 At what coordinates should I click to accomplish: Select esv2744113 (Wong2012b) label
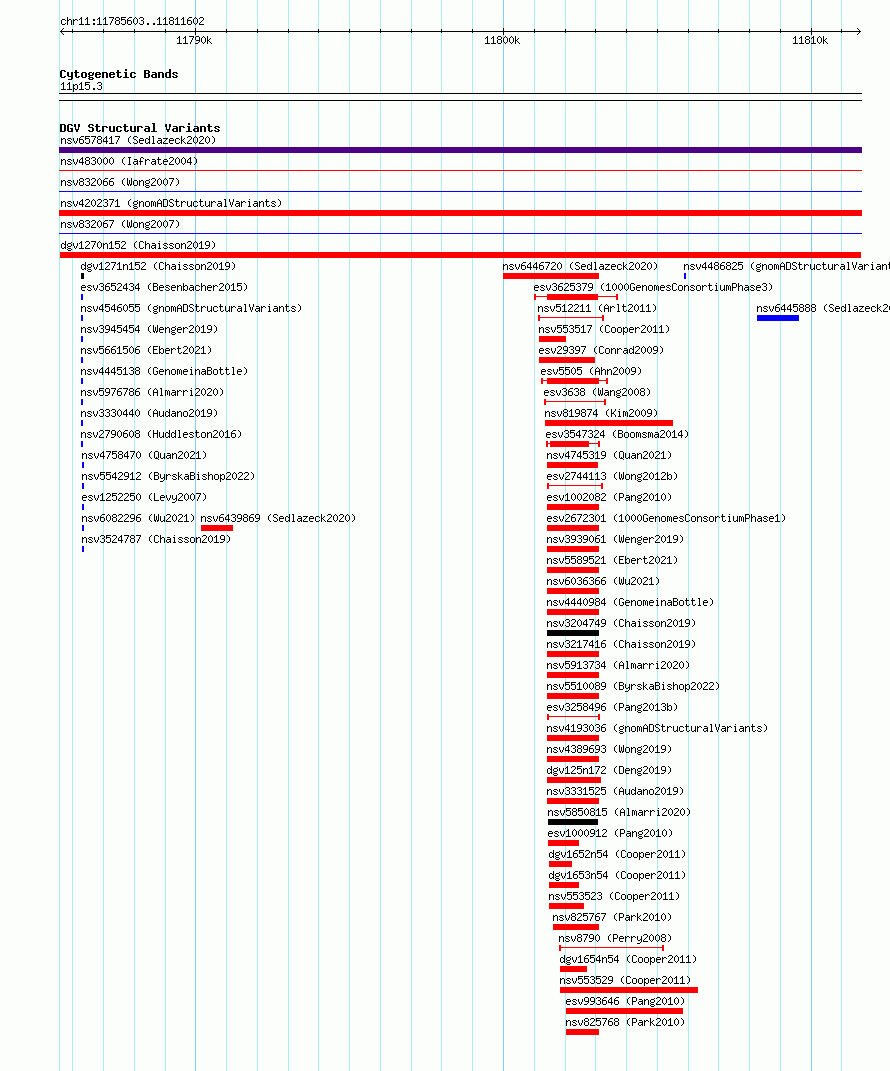click(x=613, y=476)
